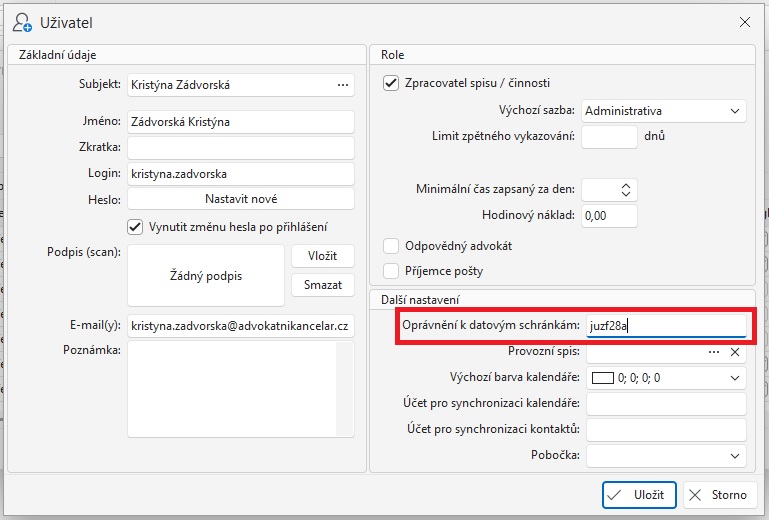Adjust Minimální čas zapsaný za den stepper
The width and height of the screenshot is (769, 520).
(x=626, y=189)
